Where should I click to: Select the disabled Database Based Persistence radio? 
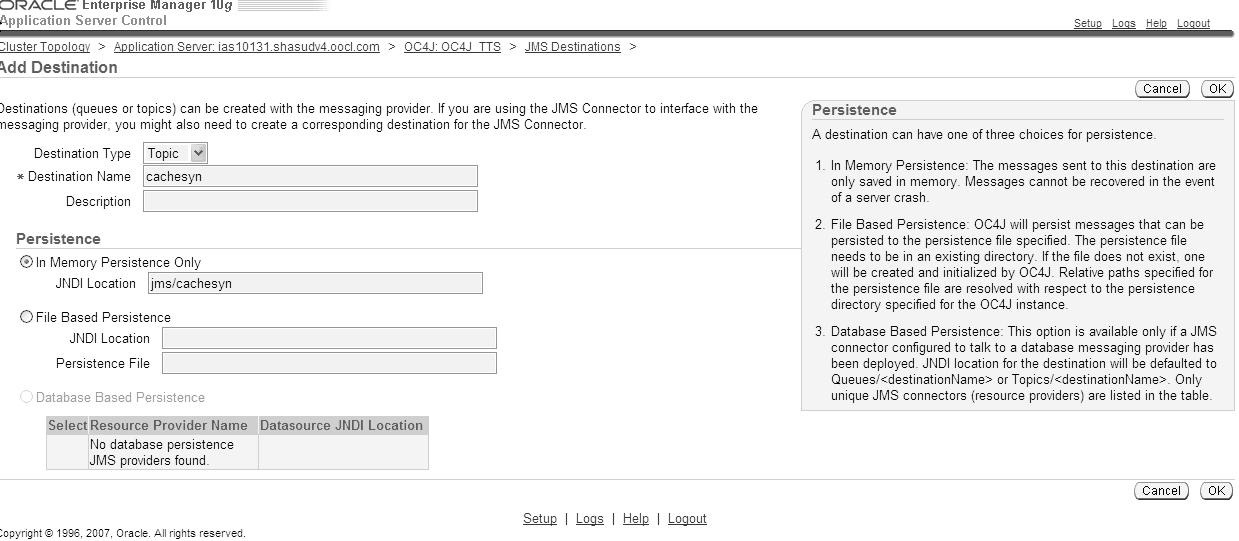click(x=27, y=397)
